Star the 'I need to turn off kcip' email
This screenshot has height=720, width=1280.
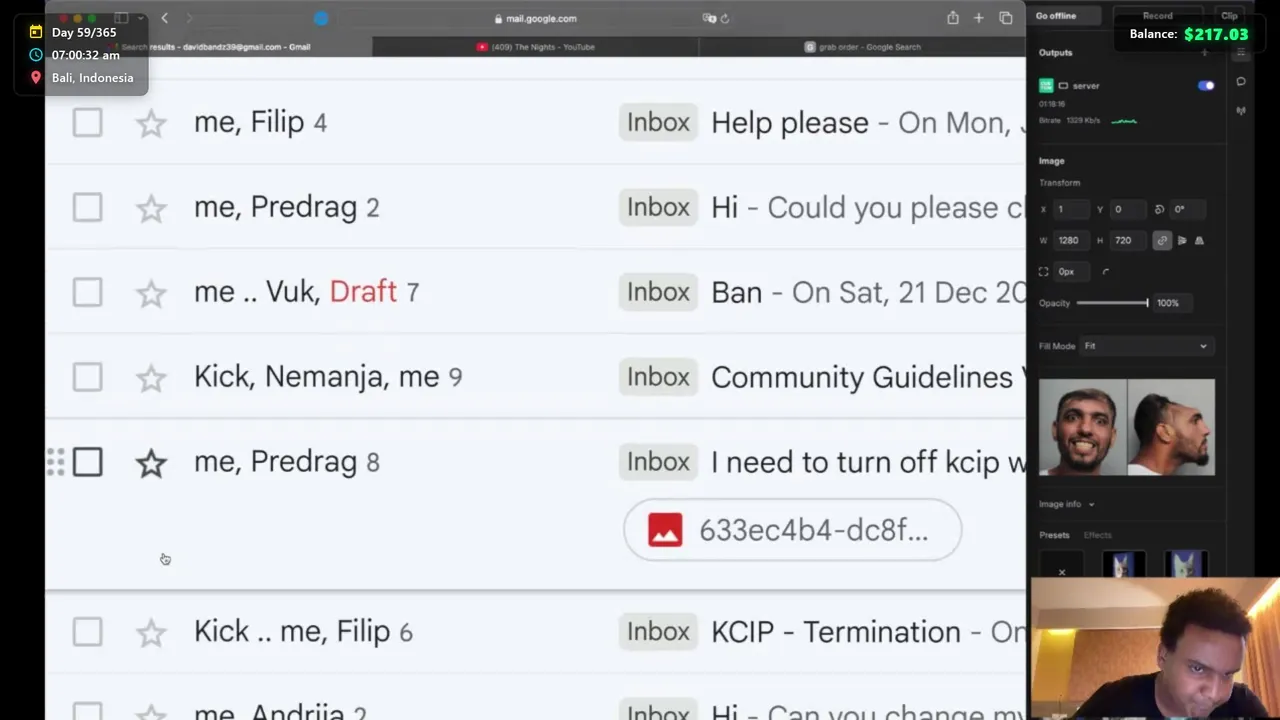pyautogui.click(x=151, y=463)
